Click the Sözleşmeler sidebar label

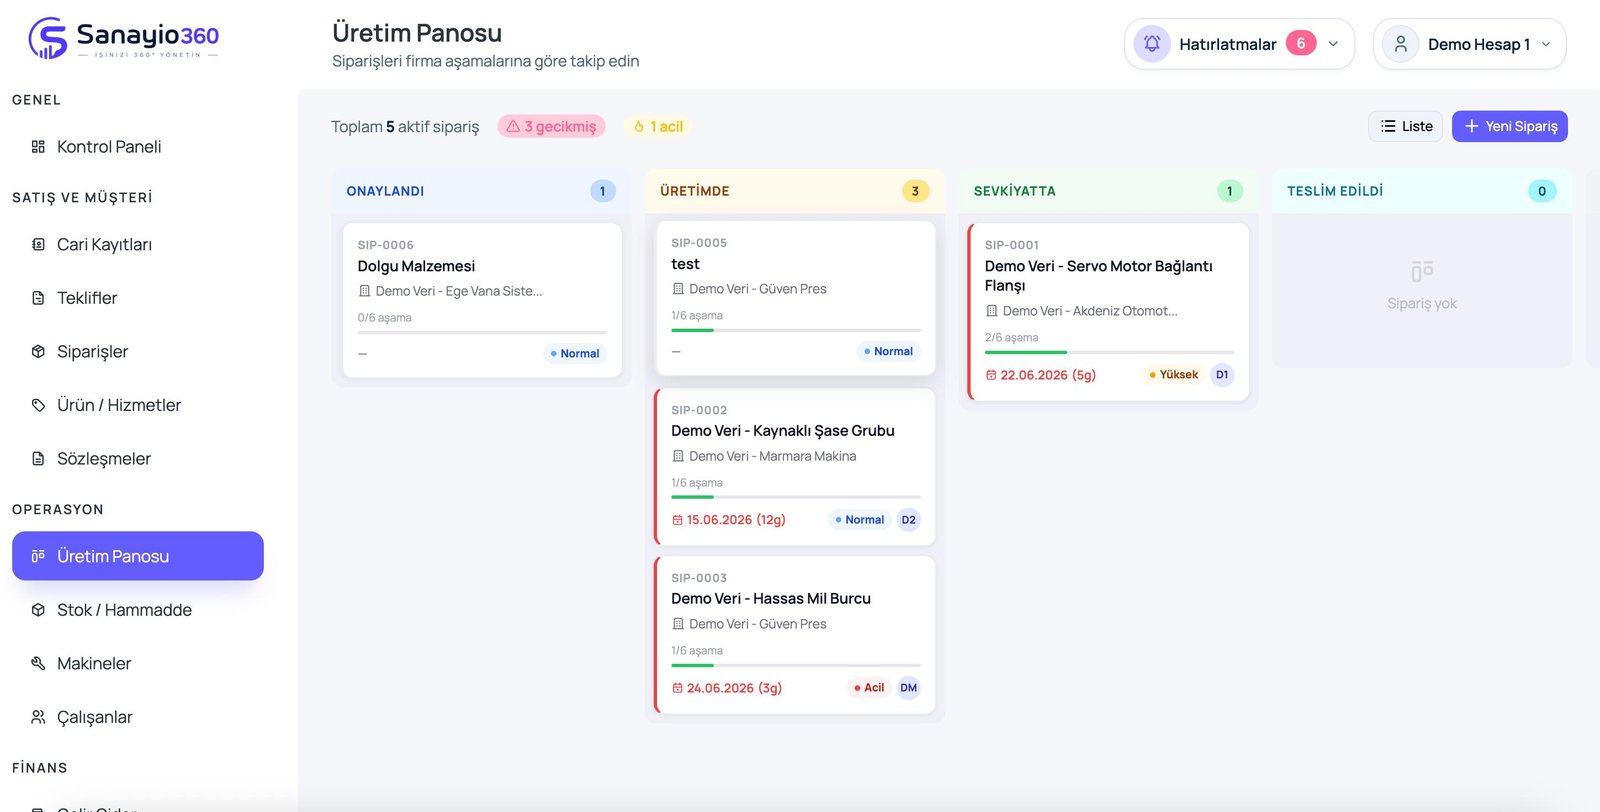104,458
